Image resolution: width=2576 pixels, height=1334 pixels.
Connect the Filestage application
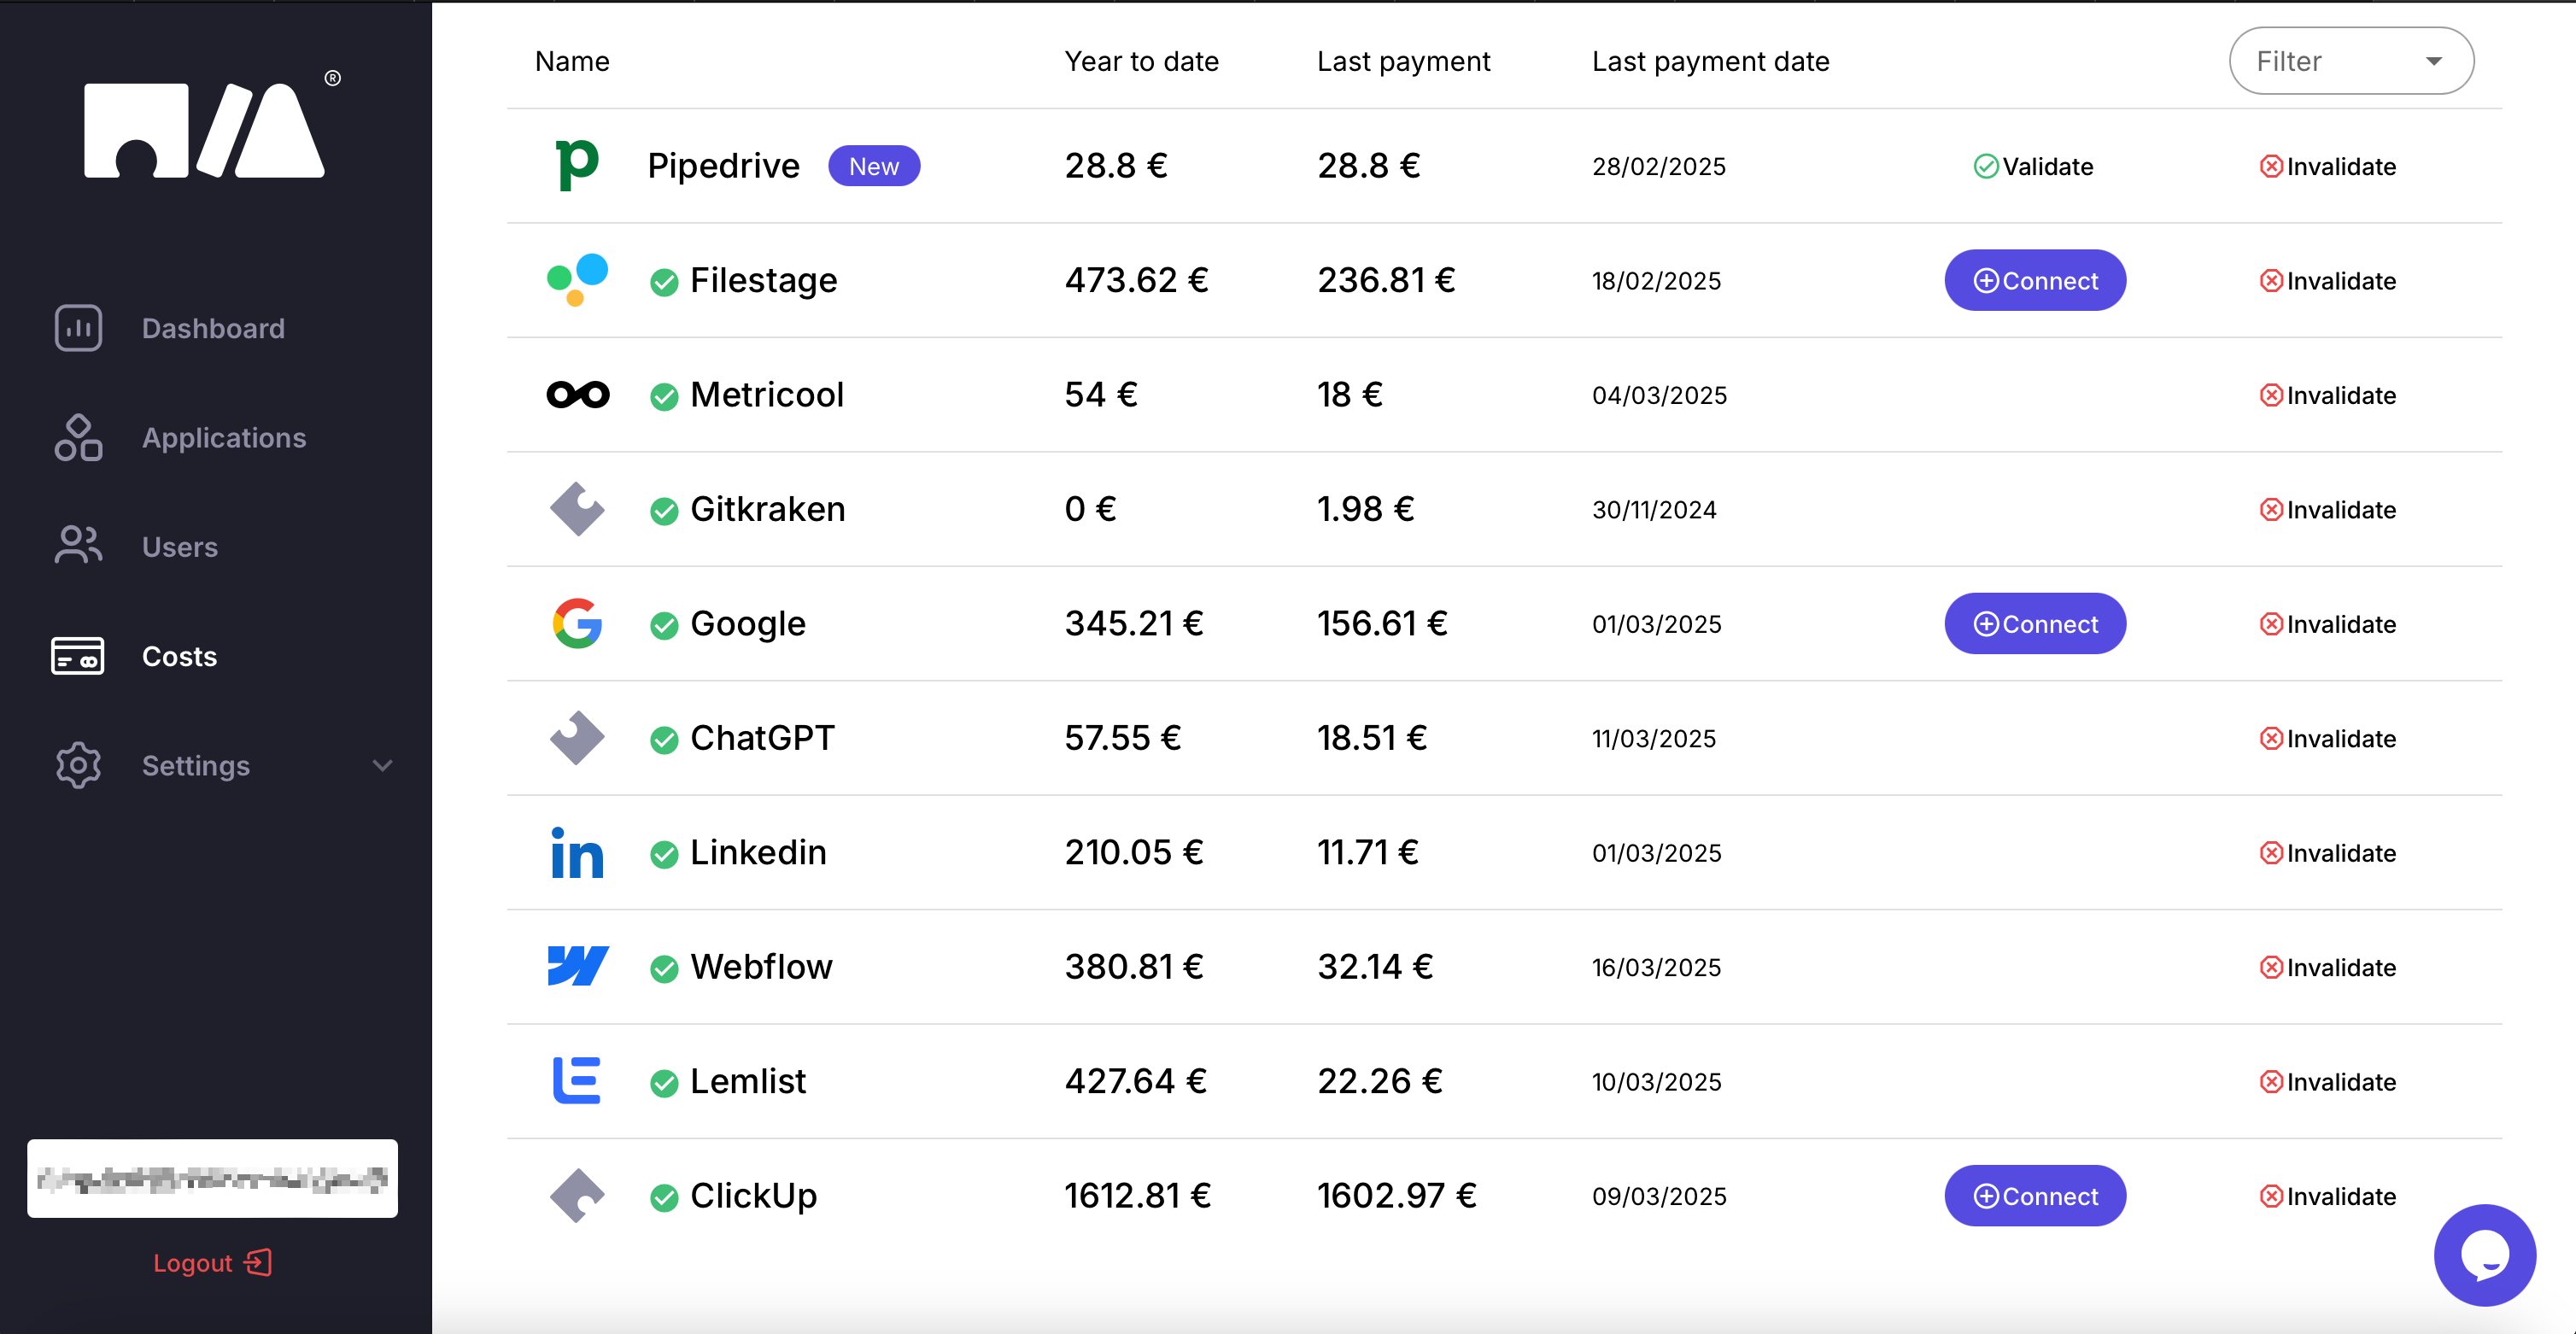tap(2035, 280)
